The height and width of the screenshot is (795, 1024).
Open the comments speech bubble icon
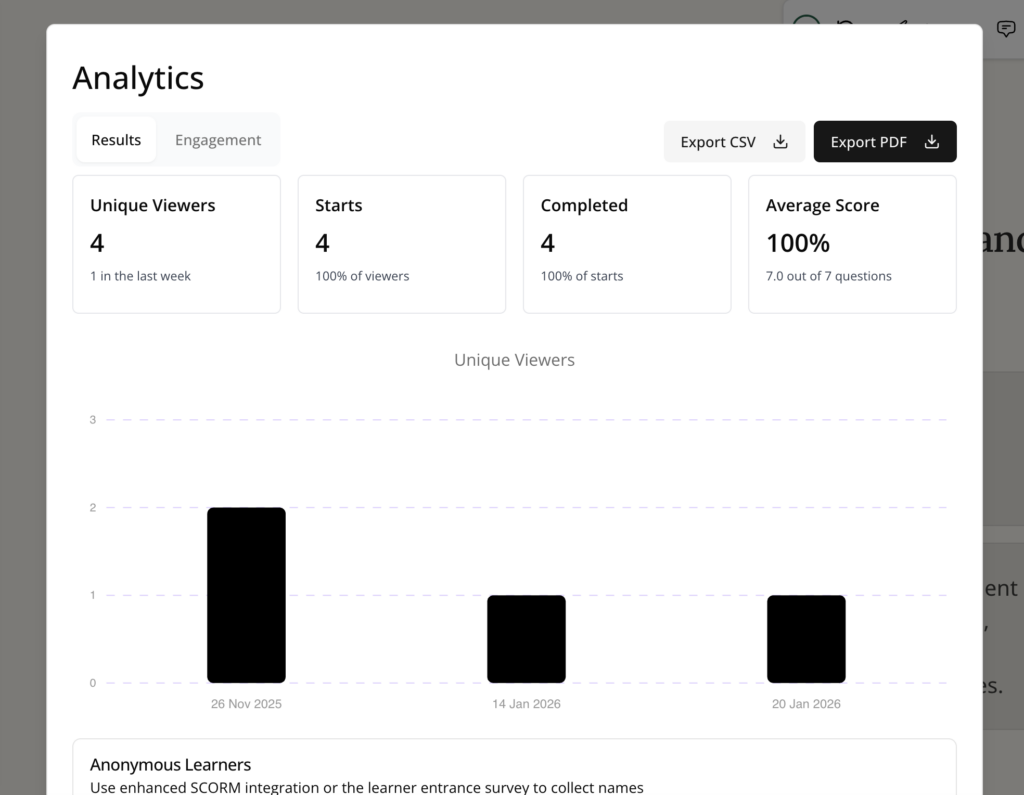coord(1006,28)
